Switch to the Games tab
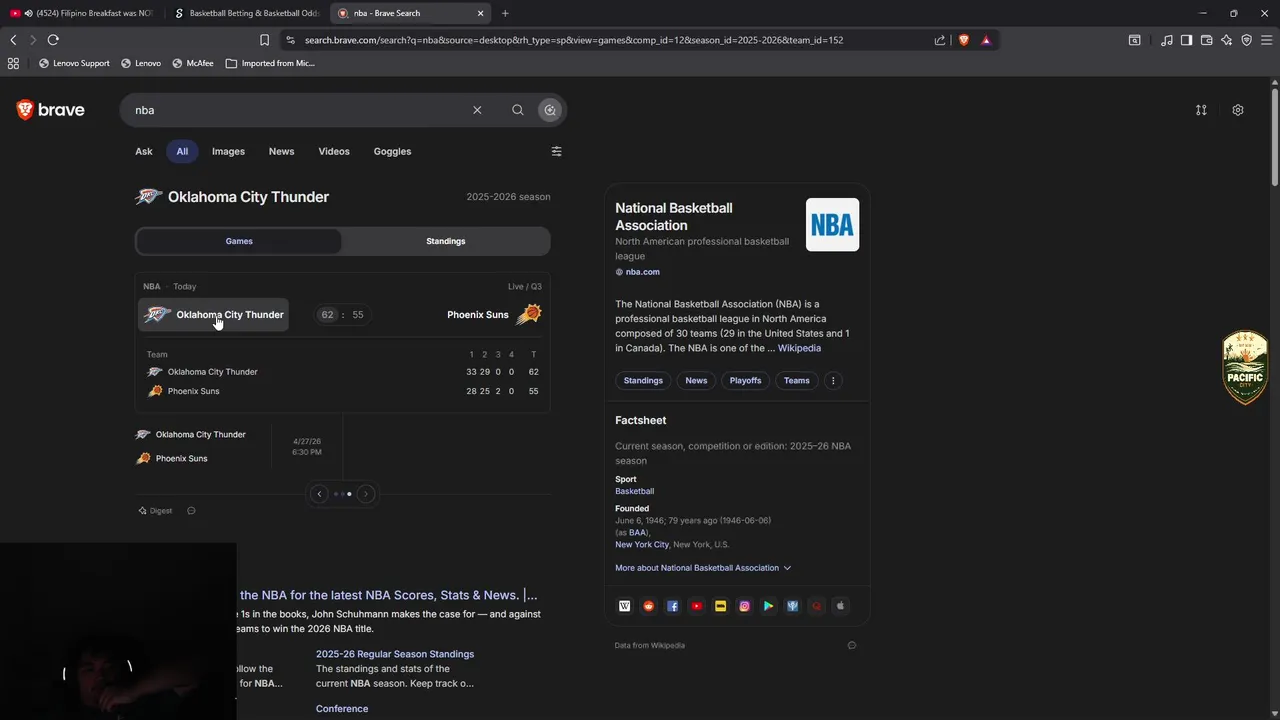This screenshot has width=1280, height=720. pyautogui.click(x=239, y=241)
